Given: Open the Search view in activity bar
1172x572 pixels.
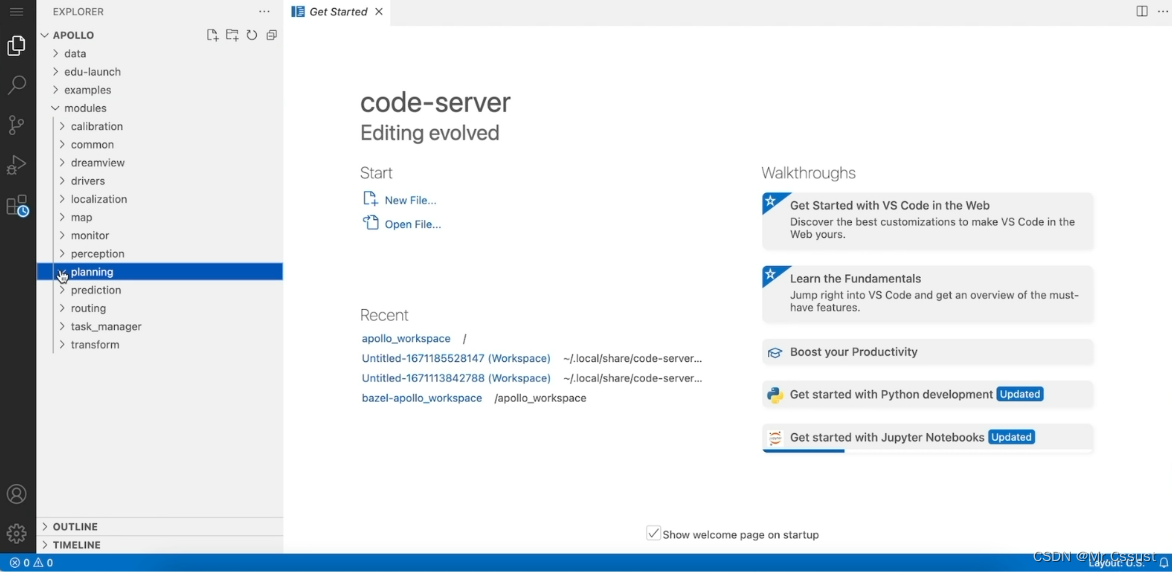Looking at the screenshot, I should [x=16, y=85].
